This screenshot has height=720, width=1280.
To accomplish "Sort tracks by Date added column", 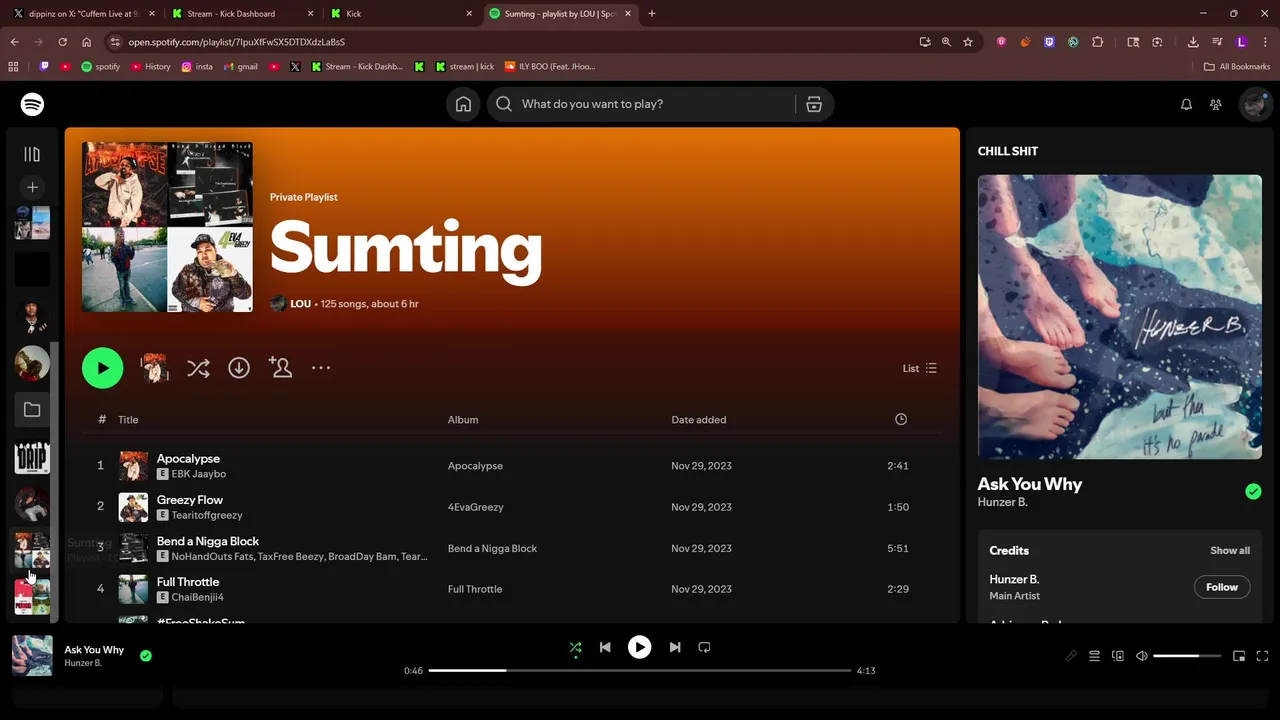I will tap(699, 420).
